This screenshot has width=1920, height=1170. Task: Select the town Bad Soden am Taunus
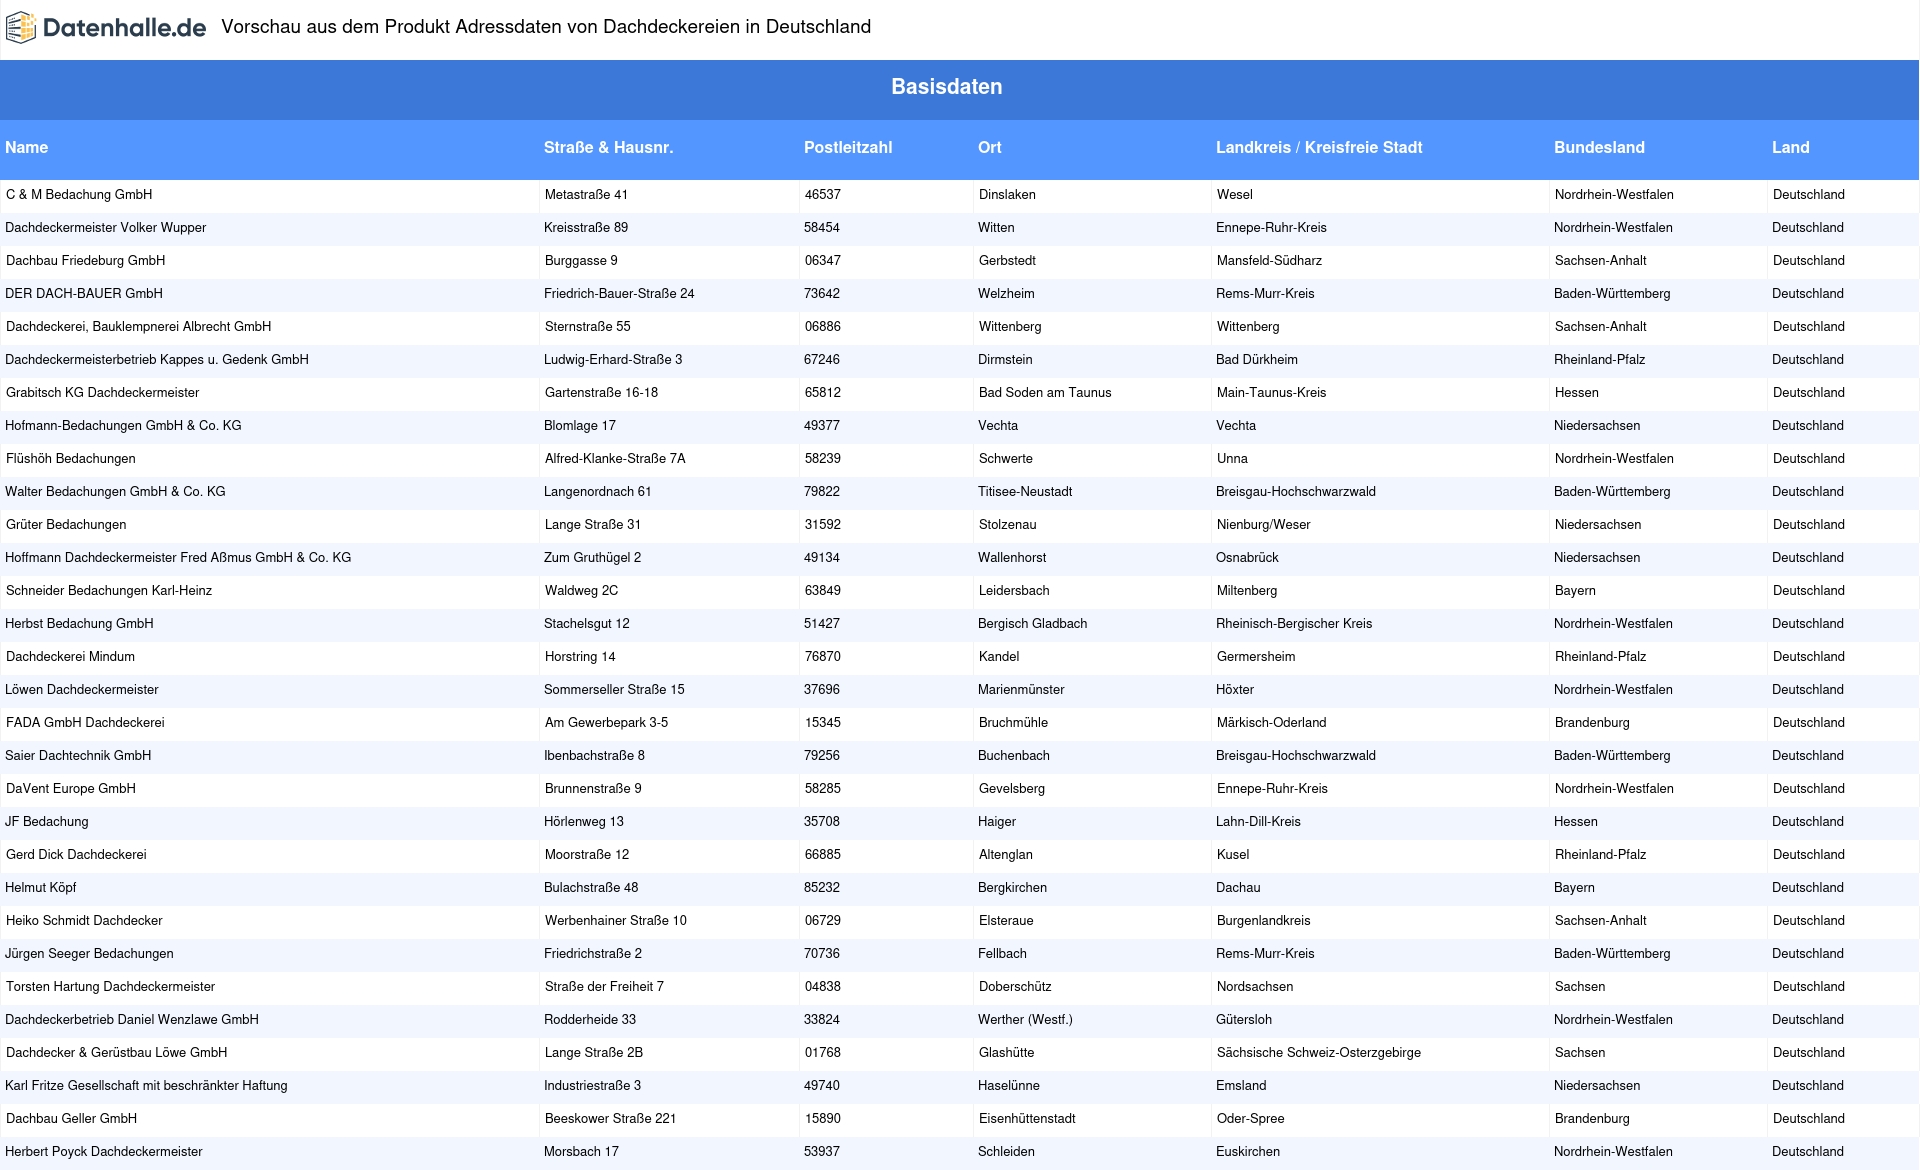tap(1045, 393)
